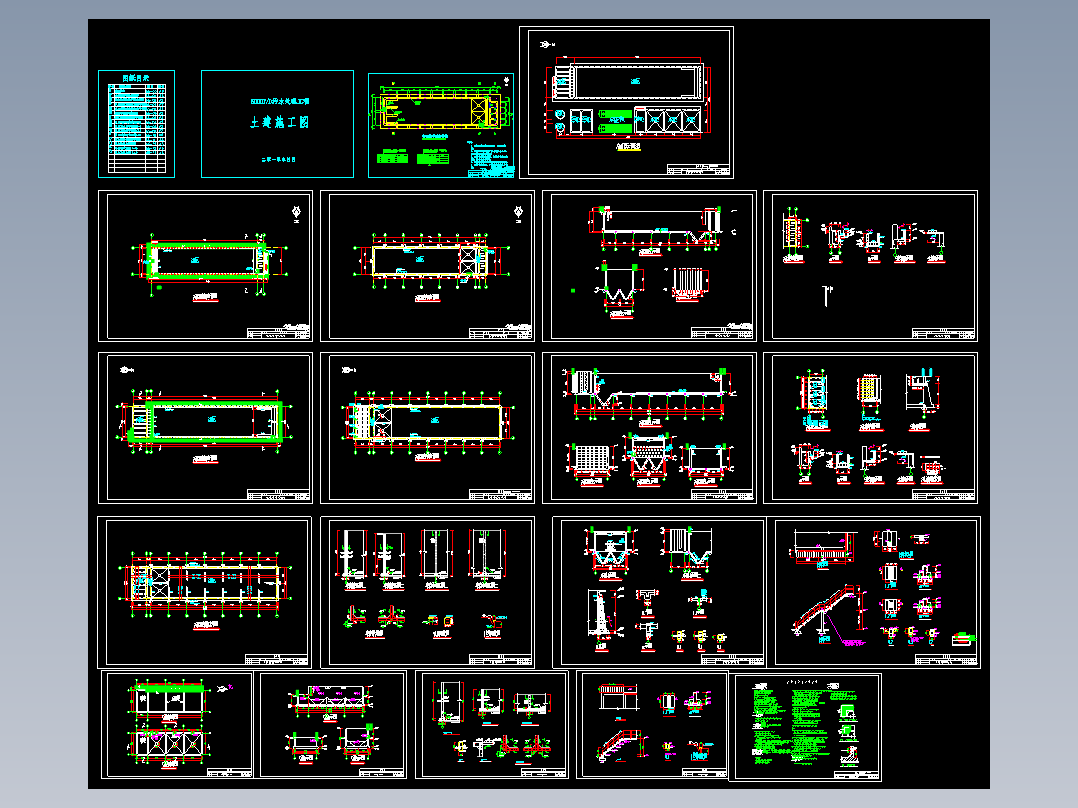Open fourth-row sheet with hopper sections and column details

[659, 592]
